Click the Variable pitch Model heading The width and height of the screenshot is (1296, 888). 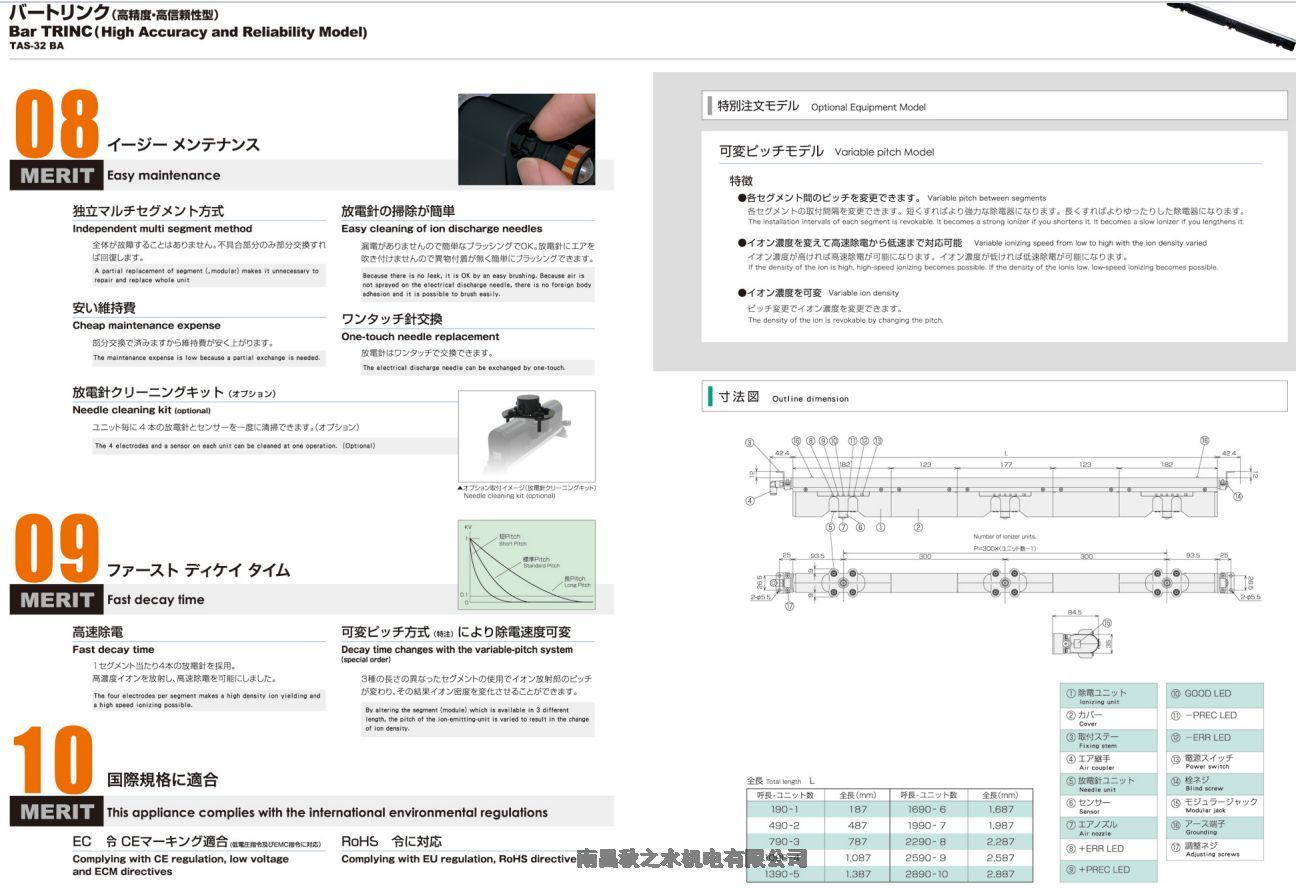coord(826,152)
